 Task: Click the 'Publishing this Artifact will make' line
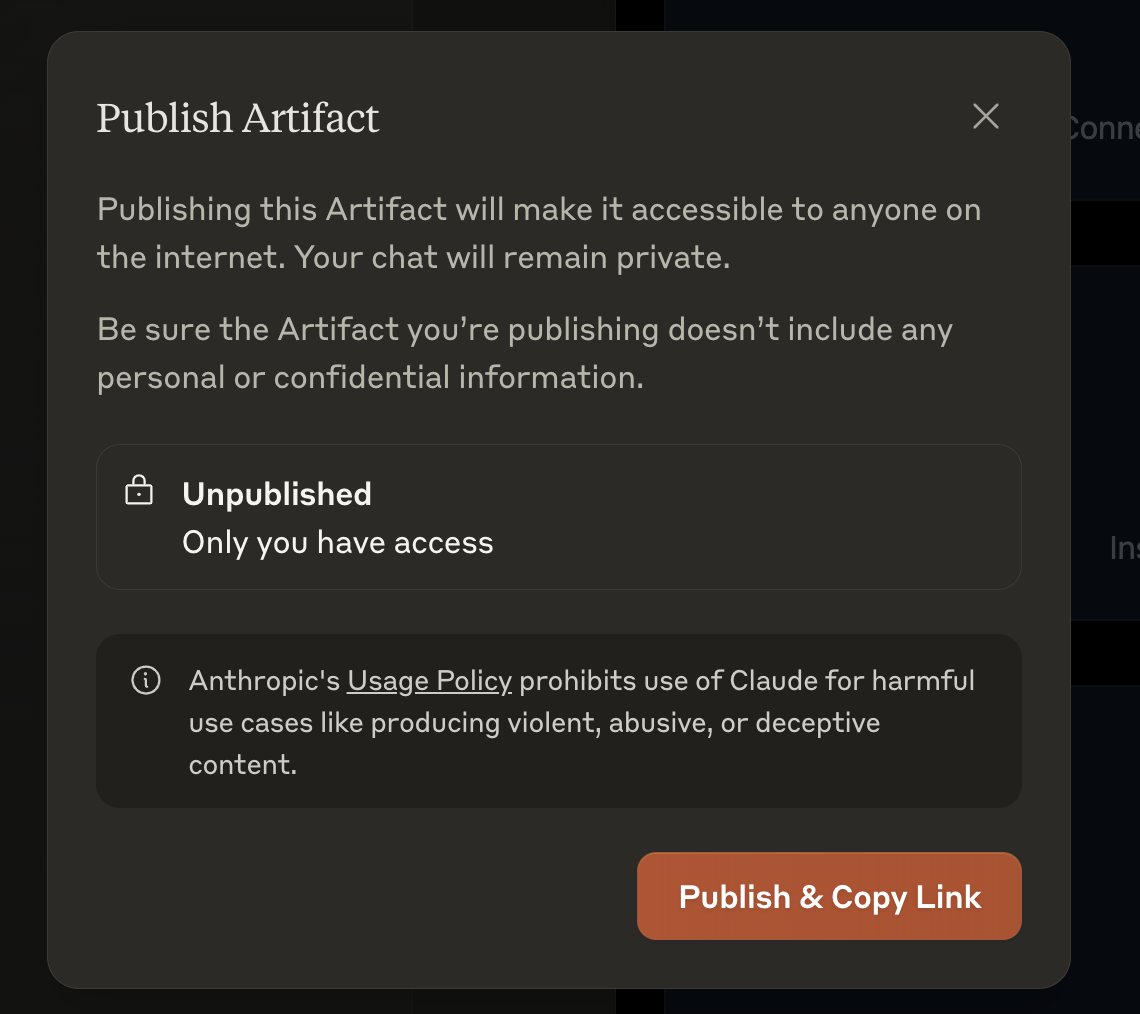539,210
